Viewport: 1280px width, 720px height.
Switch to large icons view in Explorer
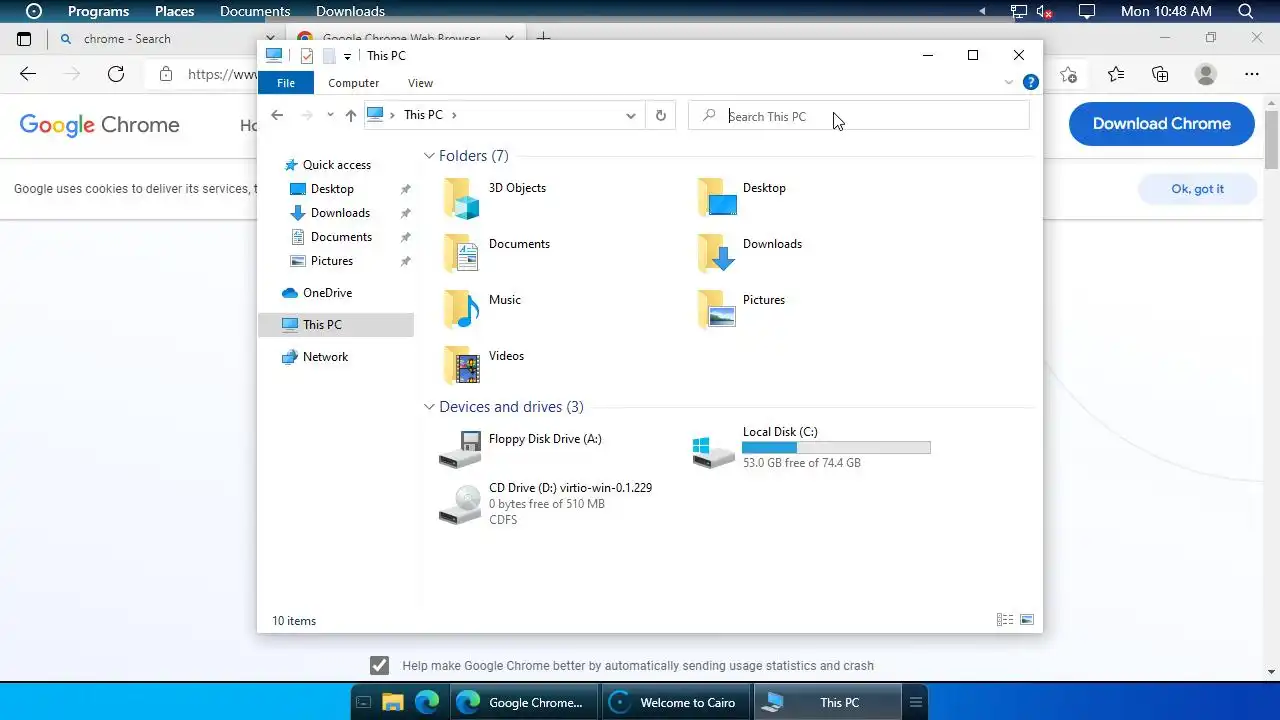1027,620
